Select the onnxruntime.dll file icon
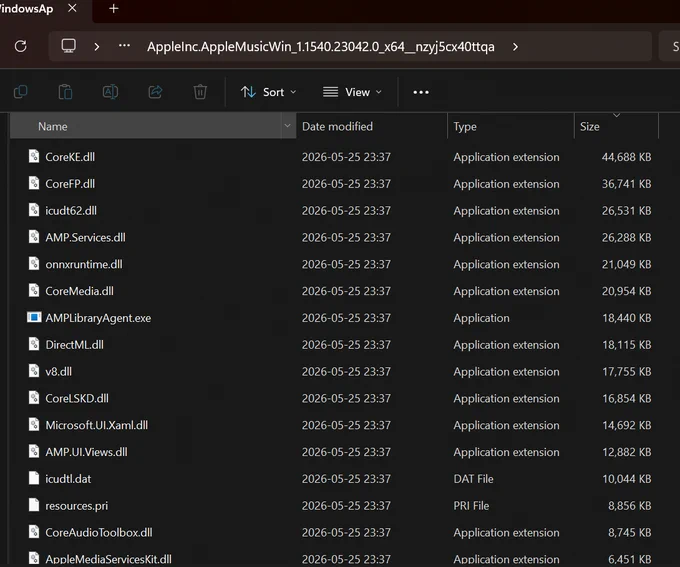Viewport: 680px width, 567px height. point(34,264)
